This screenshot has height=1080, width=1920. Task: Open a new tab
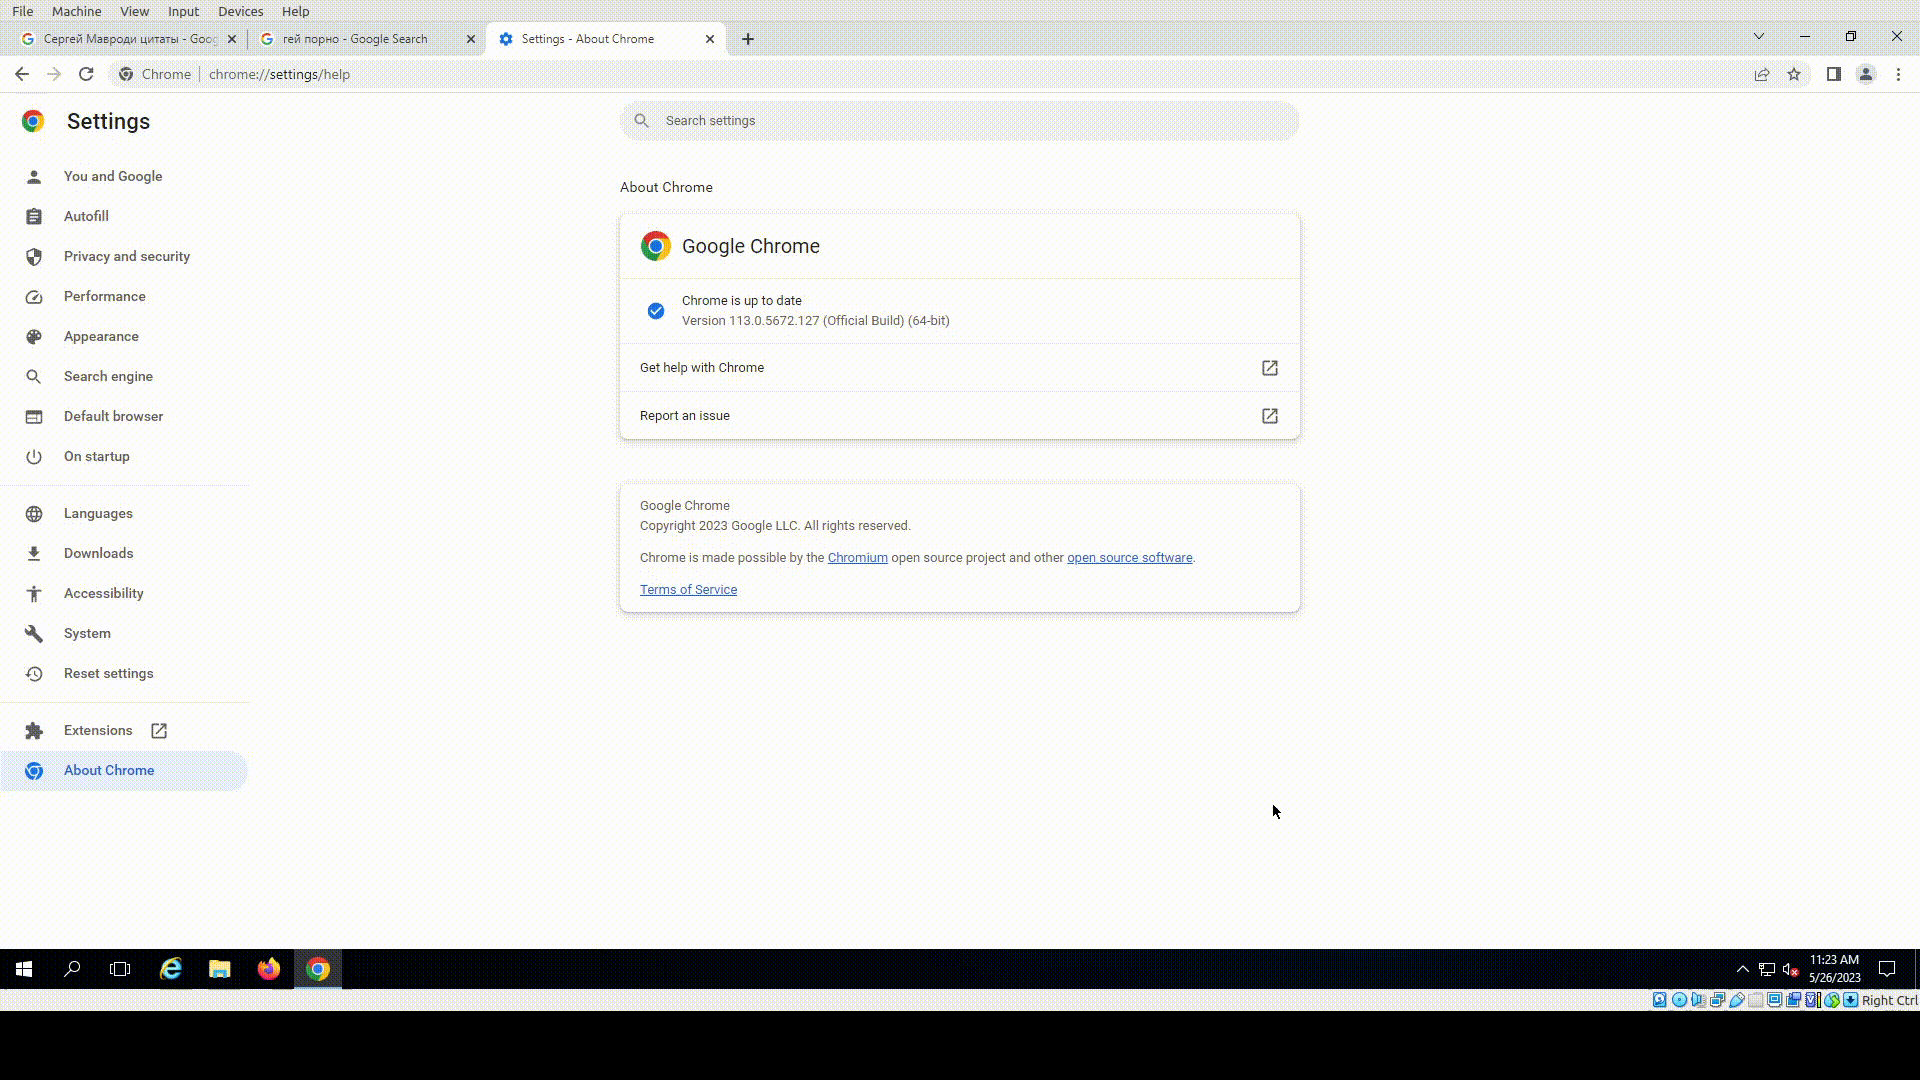(748, 39)
